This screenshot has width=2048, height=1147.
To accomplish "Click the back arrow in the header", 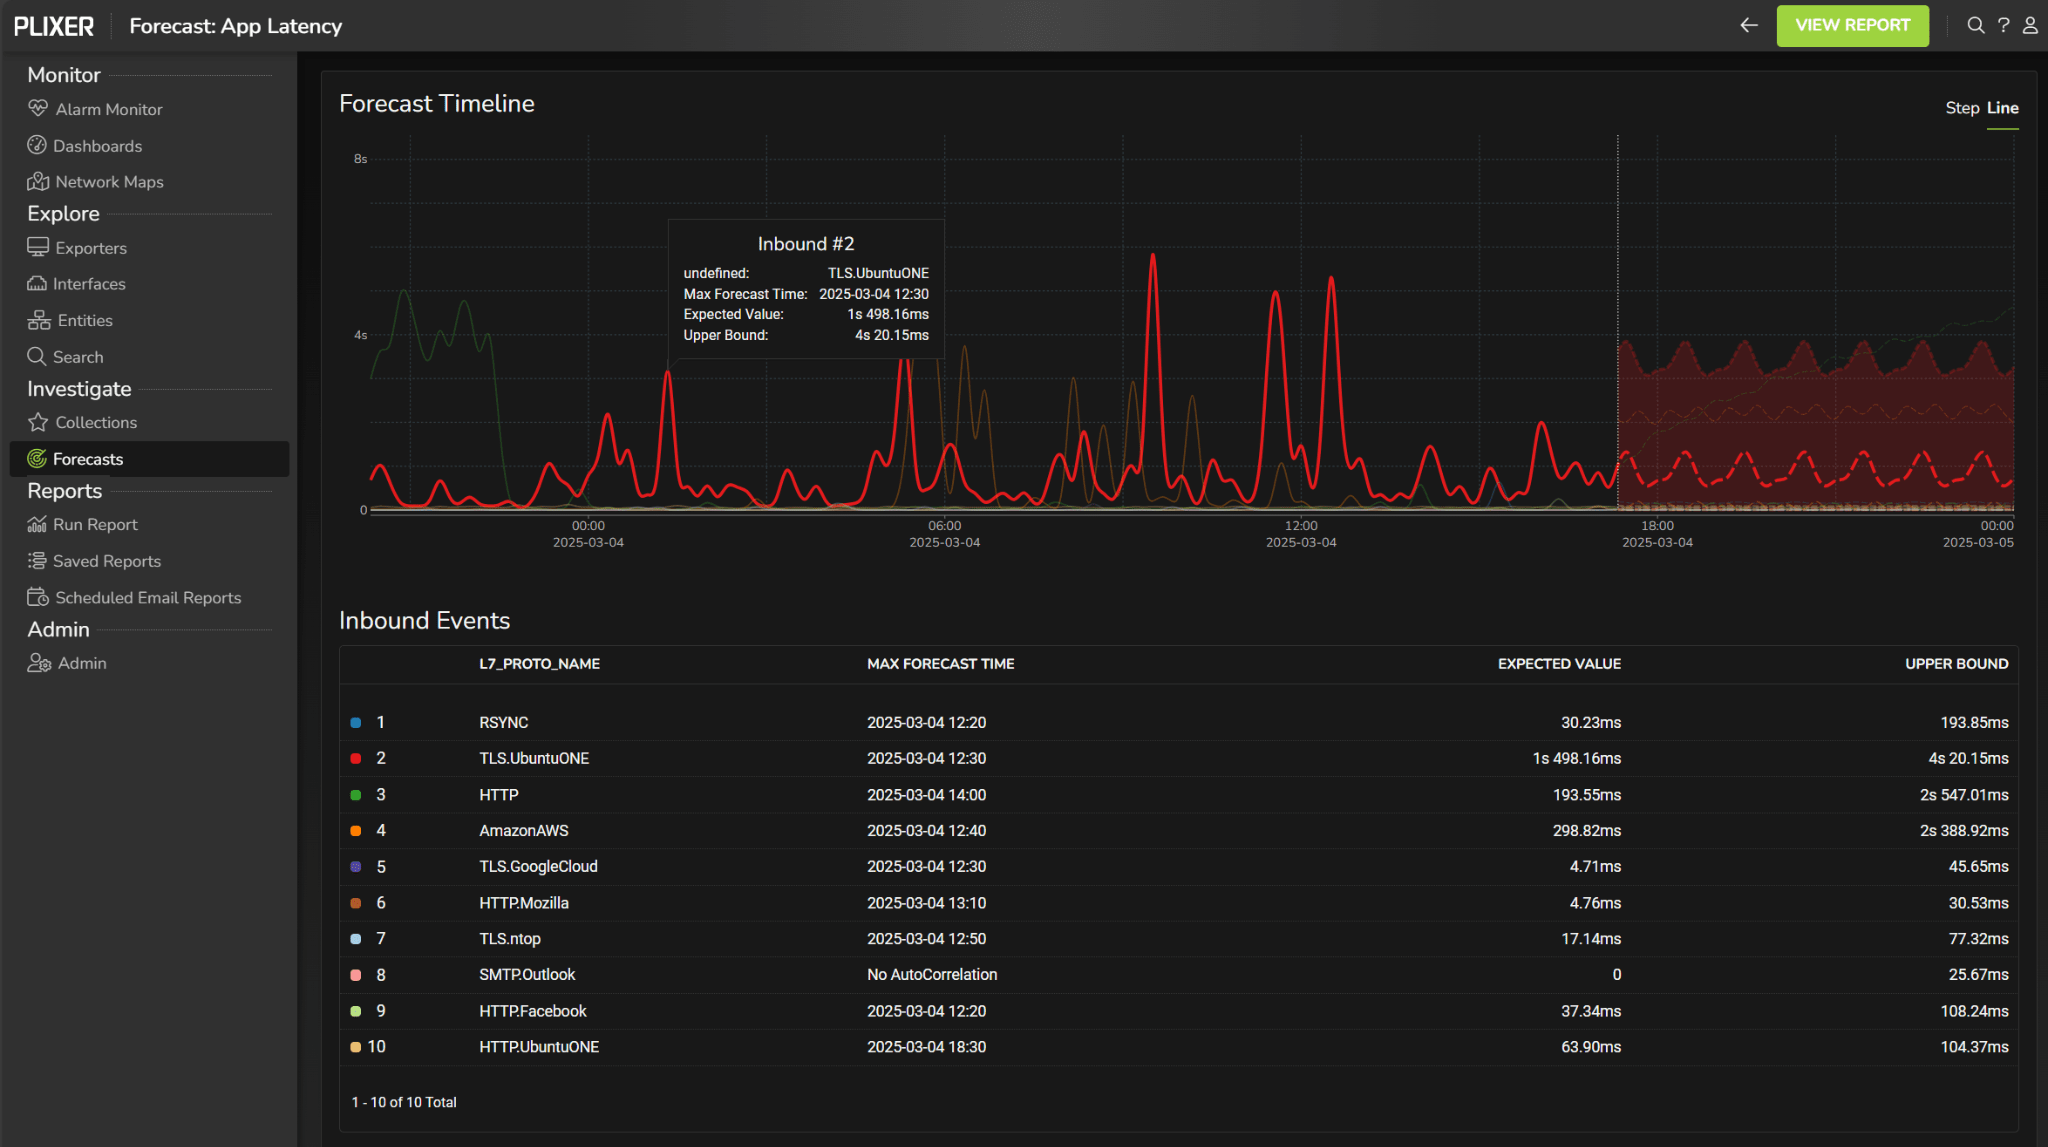I will pos(1747,25).
